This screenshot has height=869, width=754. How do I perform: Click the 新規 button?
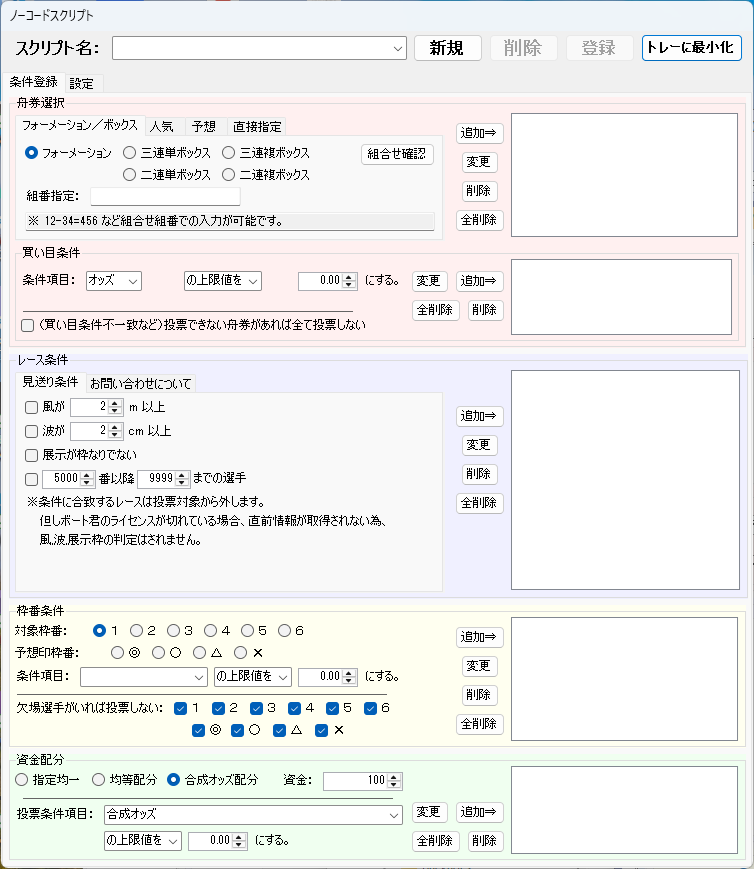point(447,48)
